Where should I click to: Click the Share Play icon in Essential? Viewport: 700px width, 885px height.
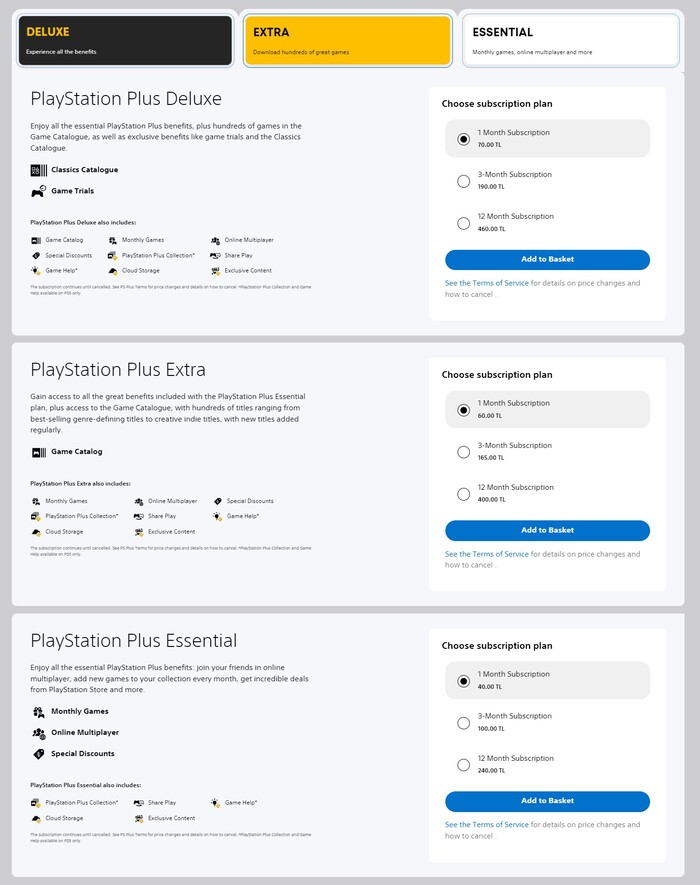139,802
